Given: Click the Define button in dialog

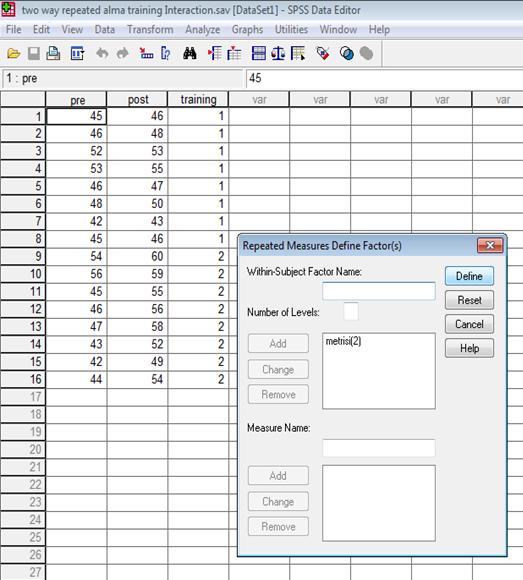Looking at the screenshot, I should 469,276.
